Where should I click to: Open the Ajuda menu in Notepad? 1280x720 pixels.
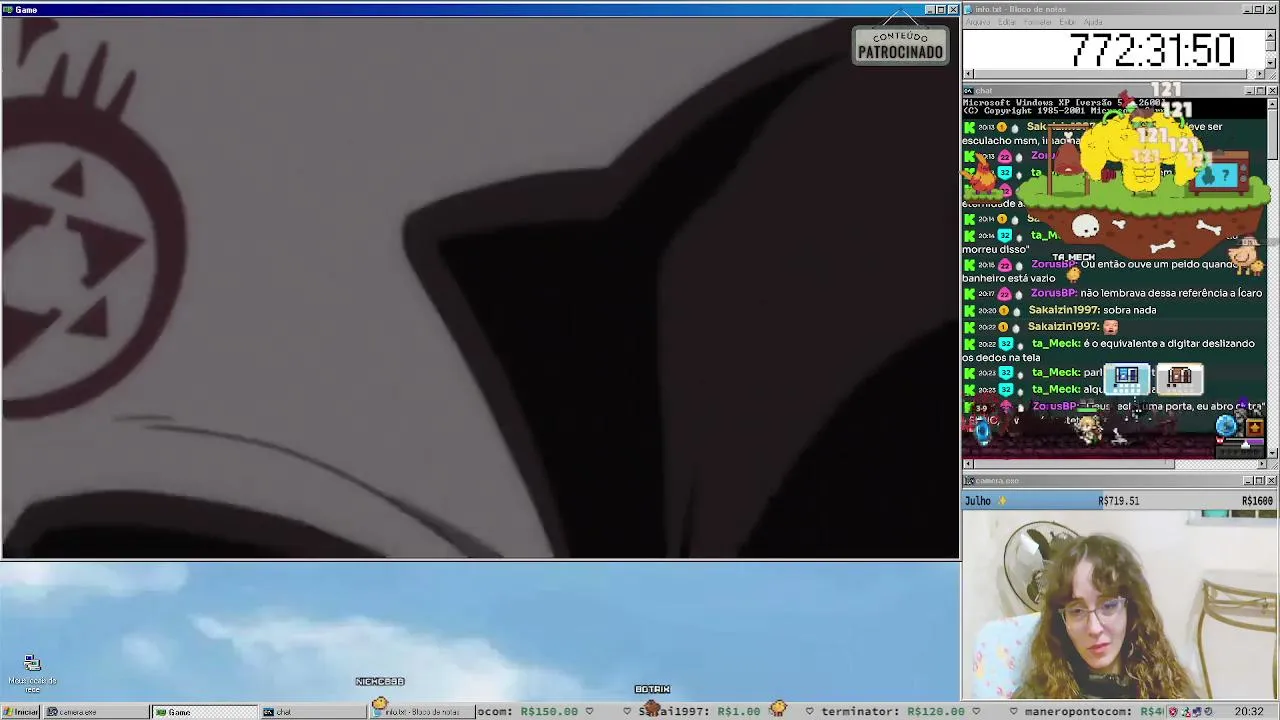[x=1093, y=22]
